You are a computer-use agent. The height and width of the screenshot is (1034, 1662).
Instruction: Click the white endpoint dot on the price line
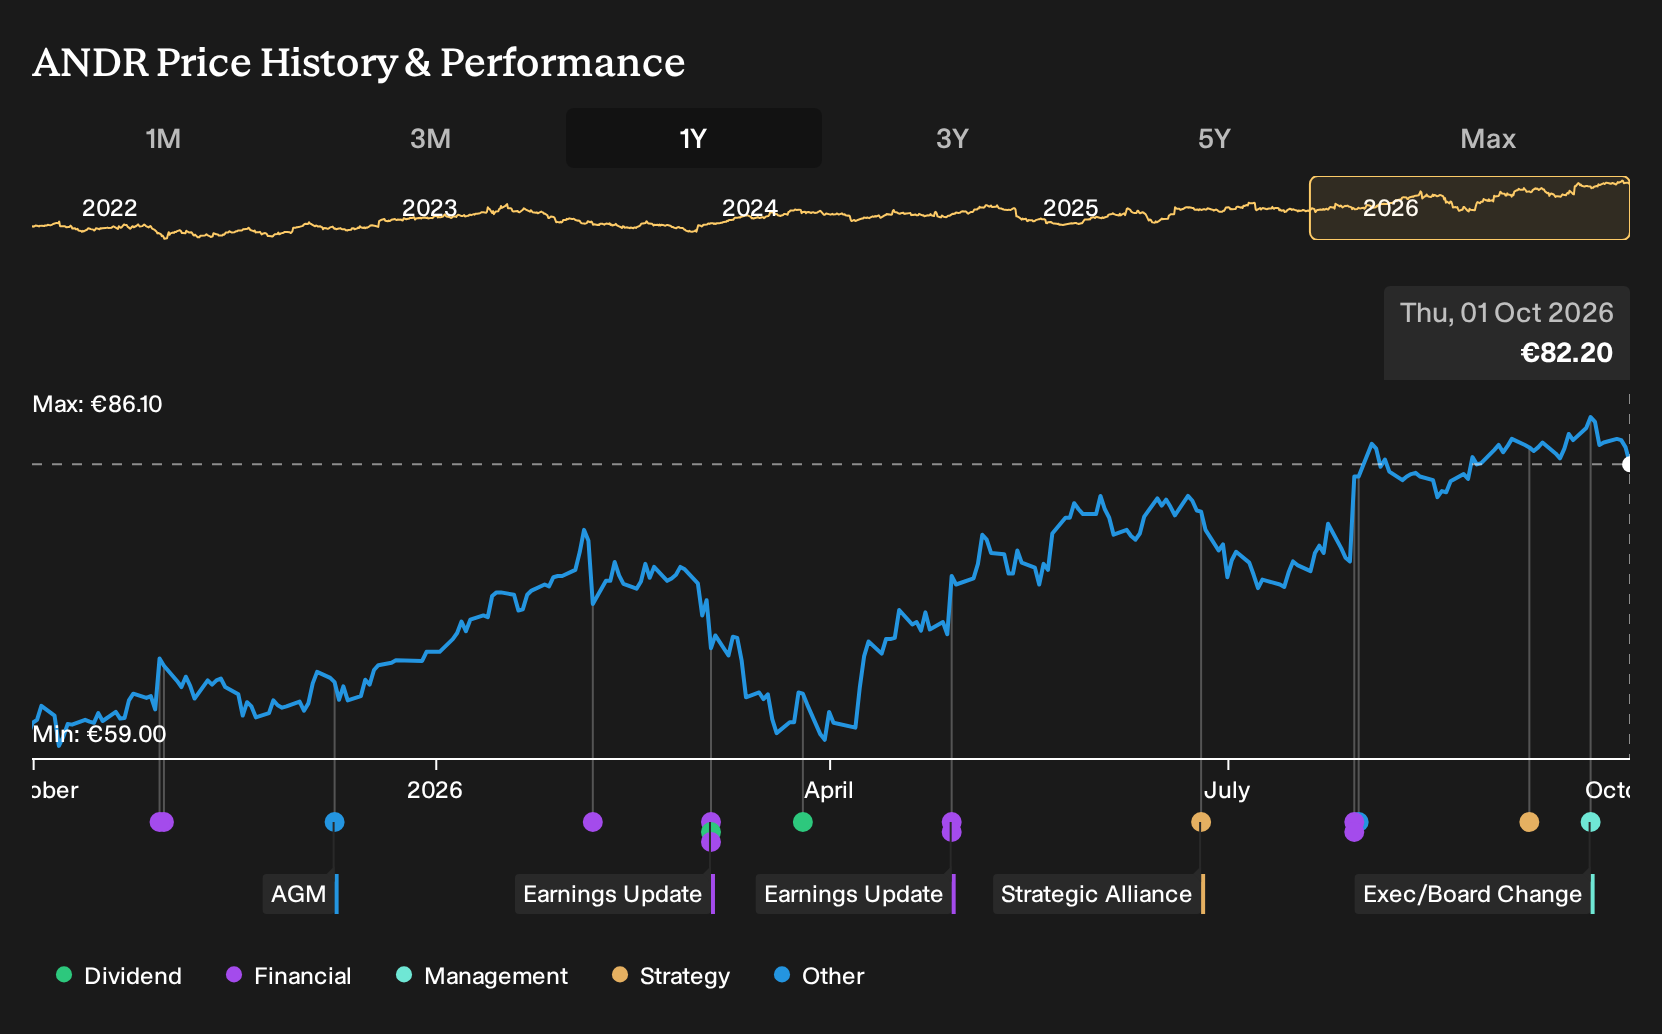coord(1629,464)
